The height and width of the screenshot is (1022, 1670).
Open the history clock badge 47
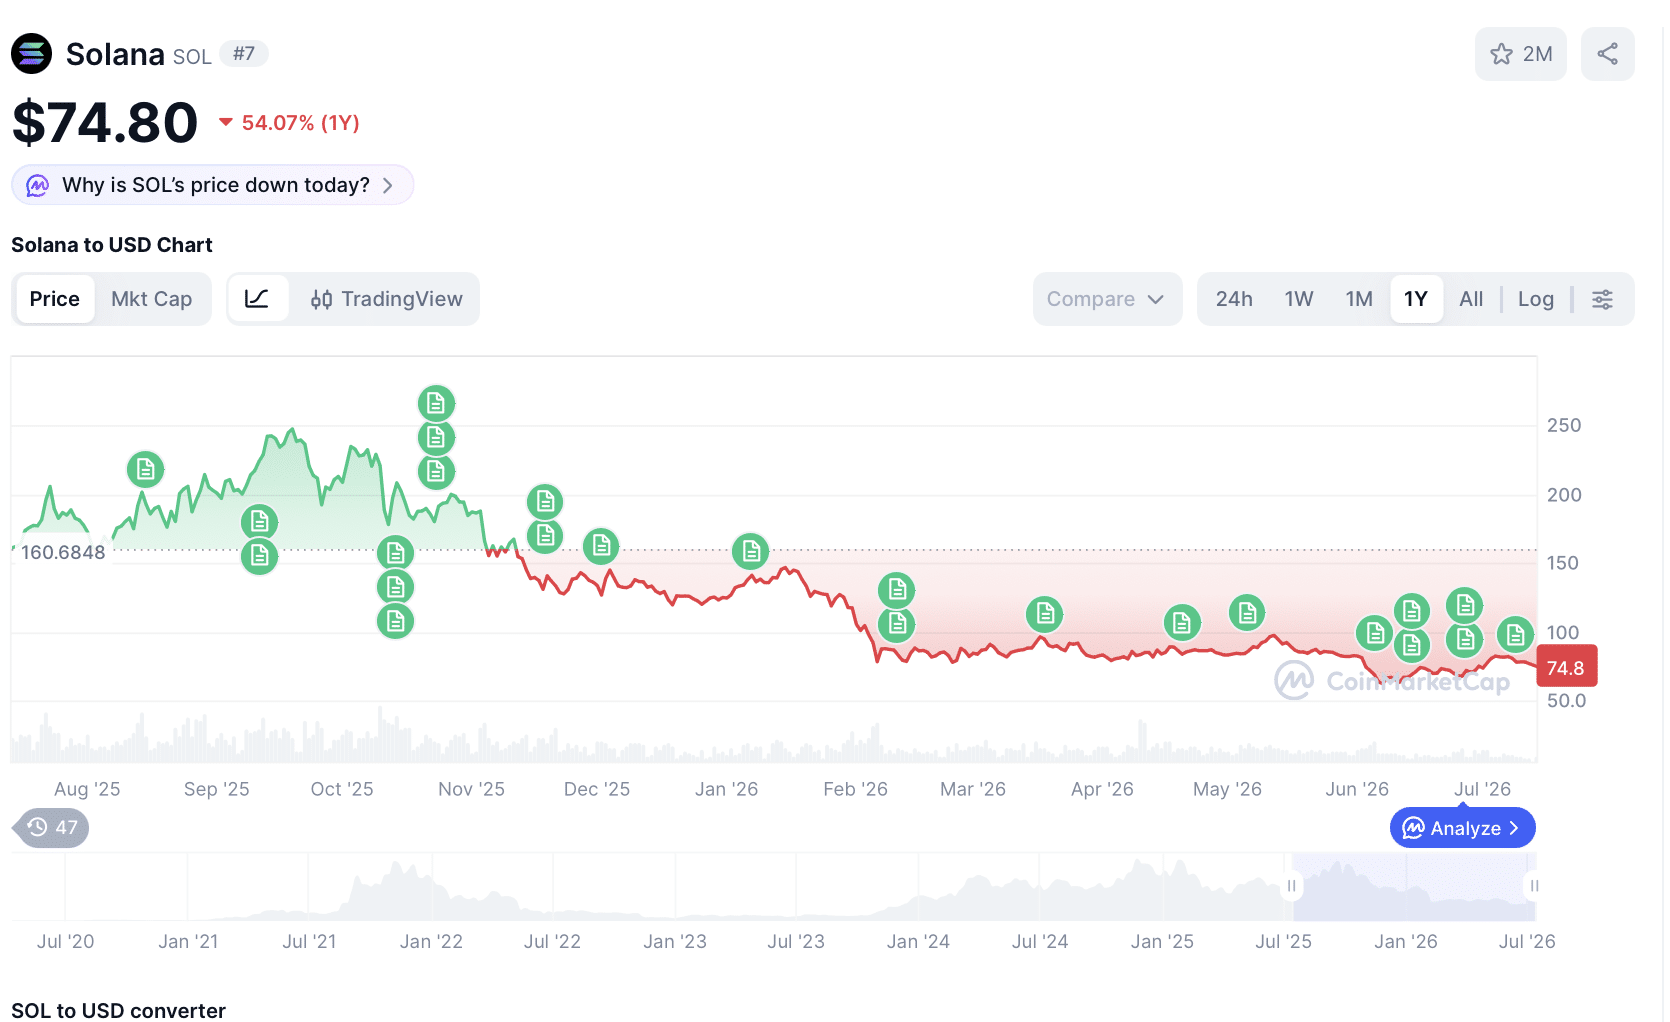coord(52,828)
